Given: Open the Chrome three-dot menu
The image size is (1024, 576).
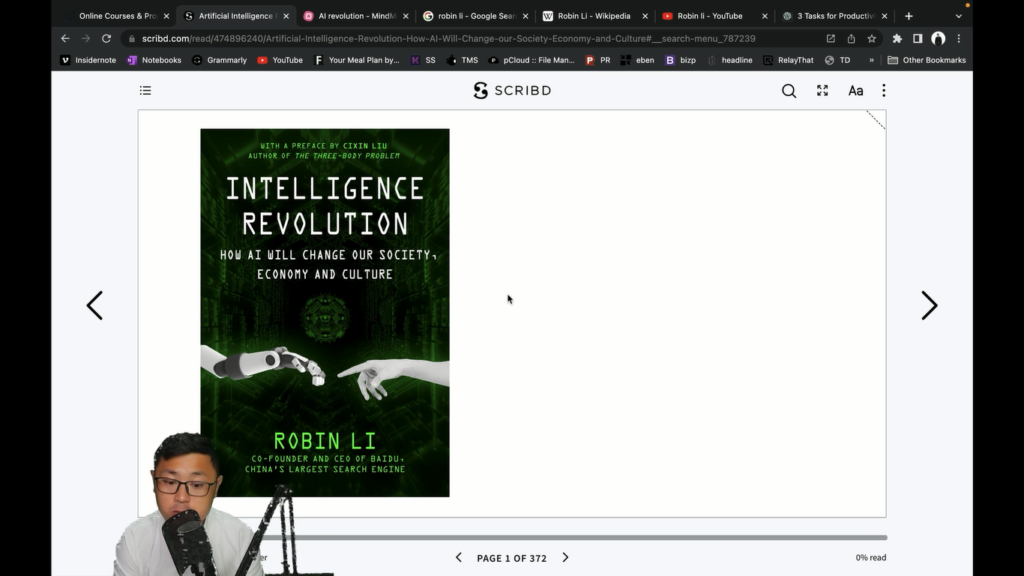Looking at the screenshot, I should 959,39.
